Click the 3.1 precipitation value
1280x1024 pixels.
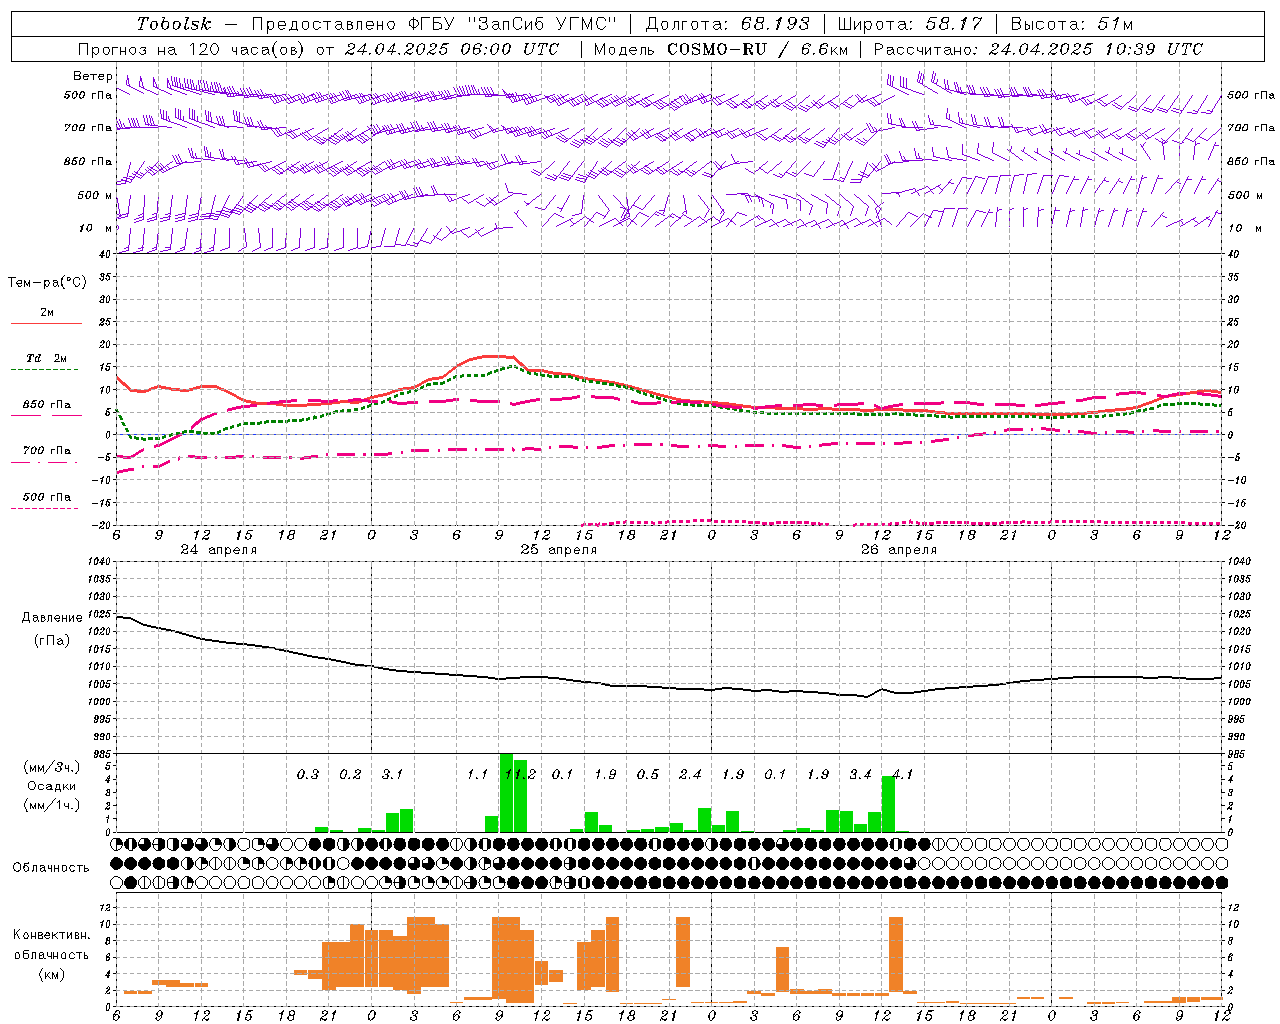392,774
